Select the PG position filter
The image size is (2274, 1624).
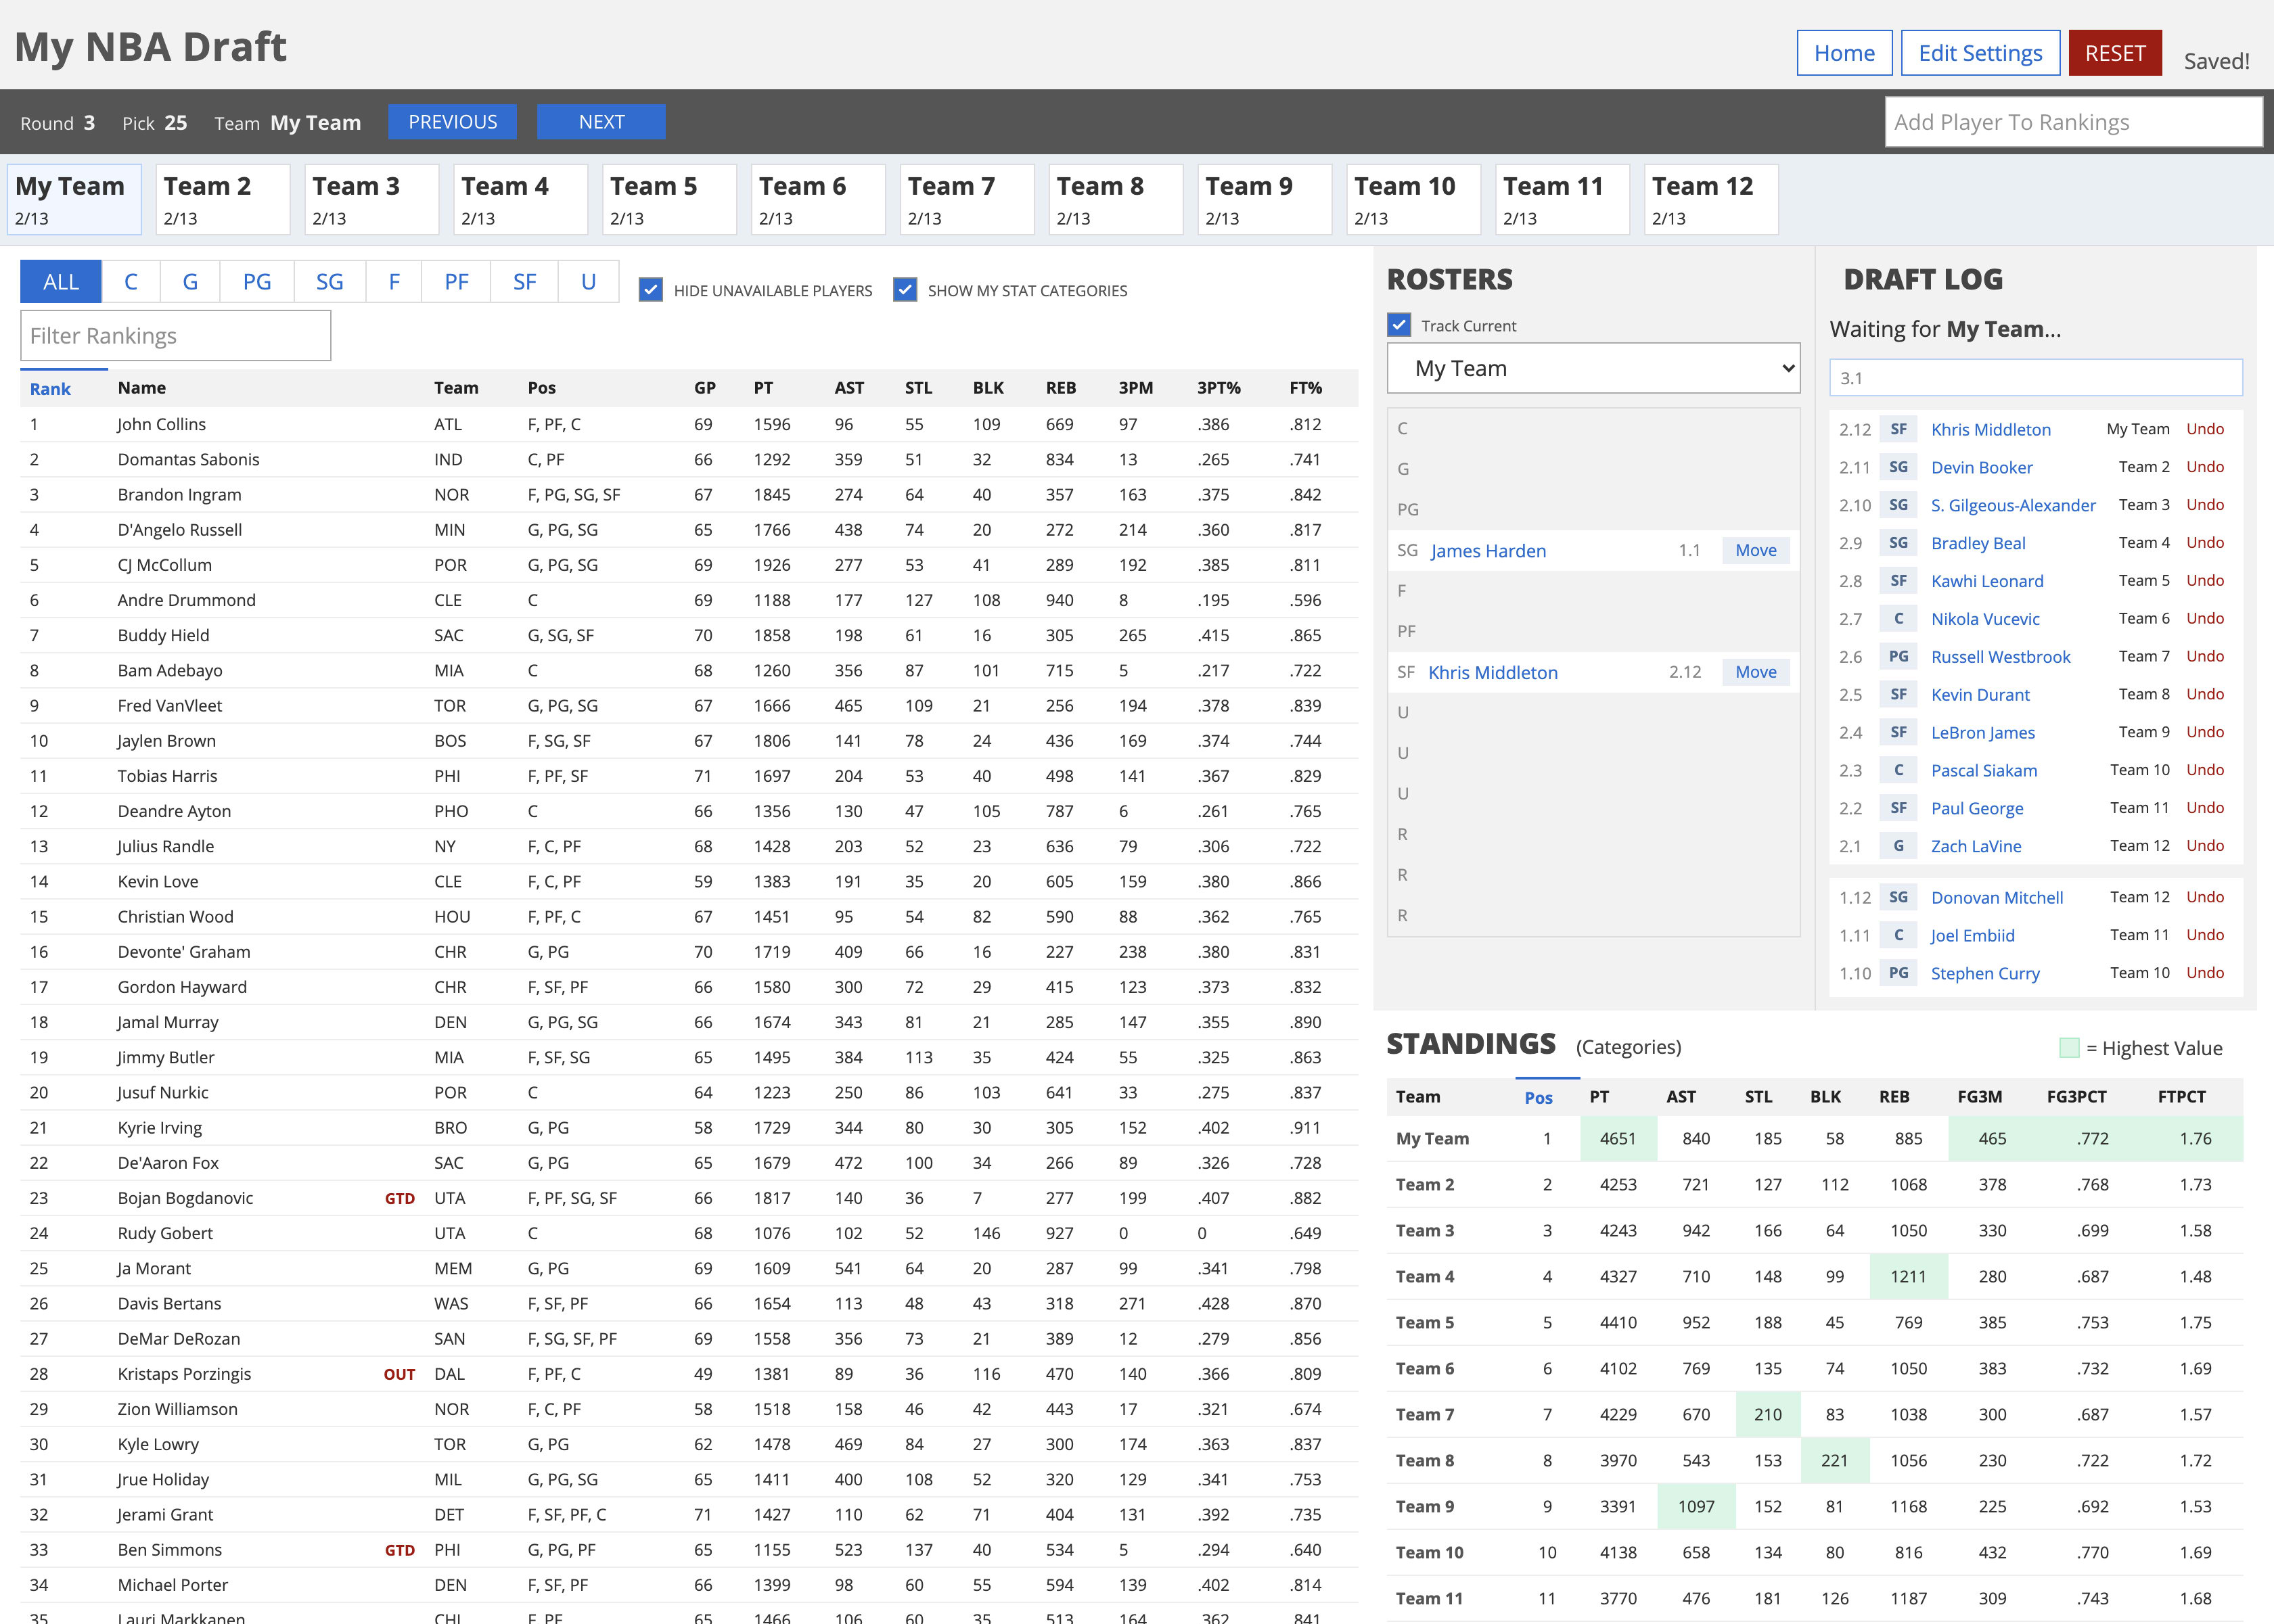coord(256,281)
